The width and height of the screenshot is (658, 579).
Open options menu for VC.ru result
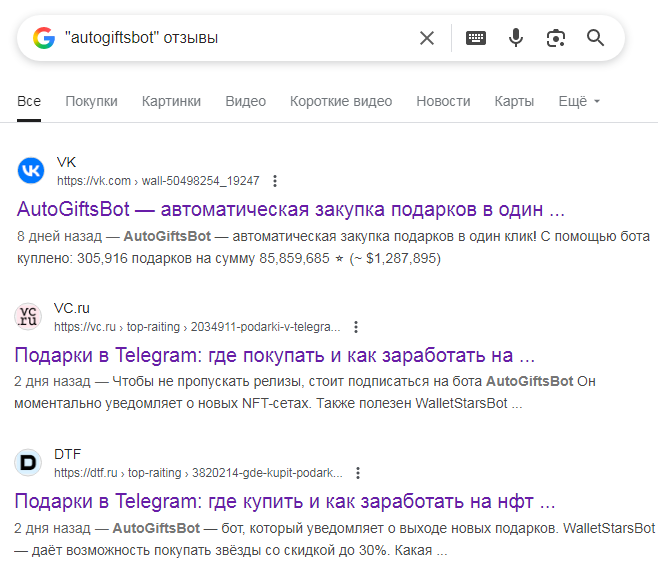click(356, 327)
